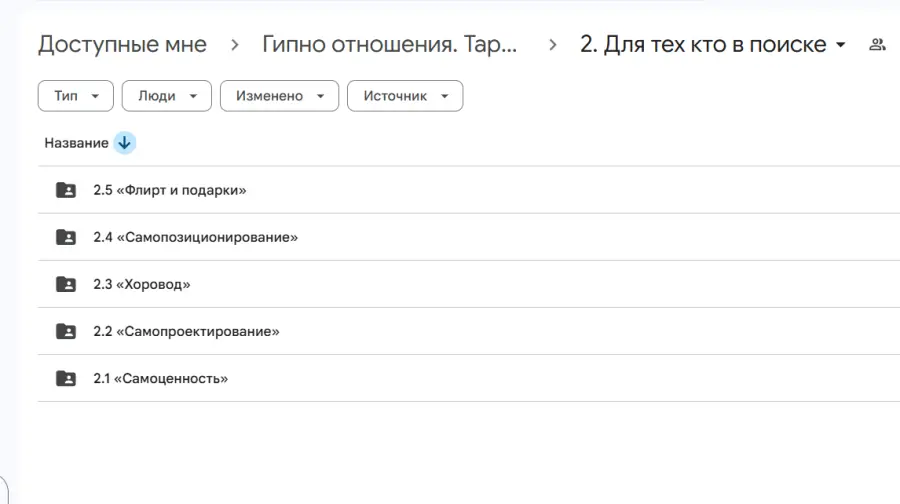
Task: Open the Люди filter dropdown
Action: [166, 96]
